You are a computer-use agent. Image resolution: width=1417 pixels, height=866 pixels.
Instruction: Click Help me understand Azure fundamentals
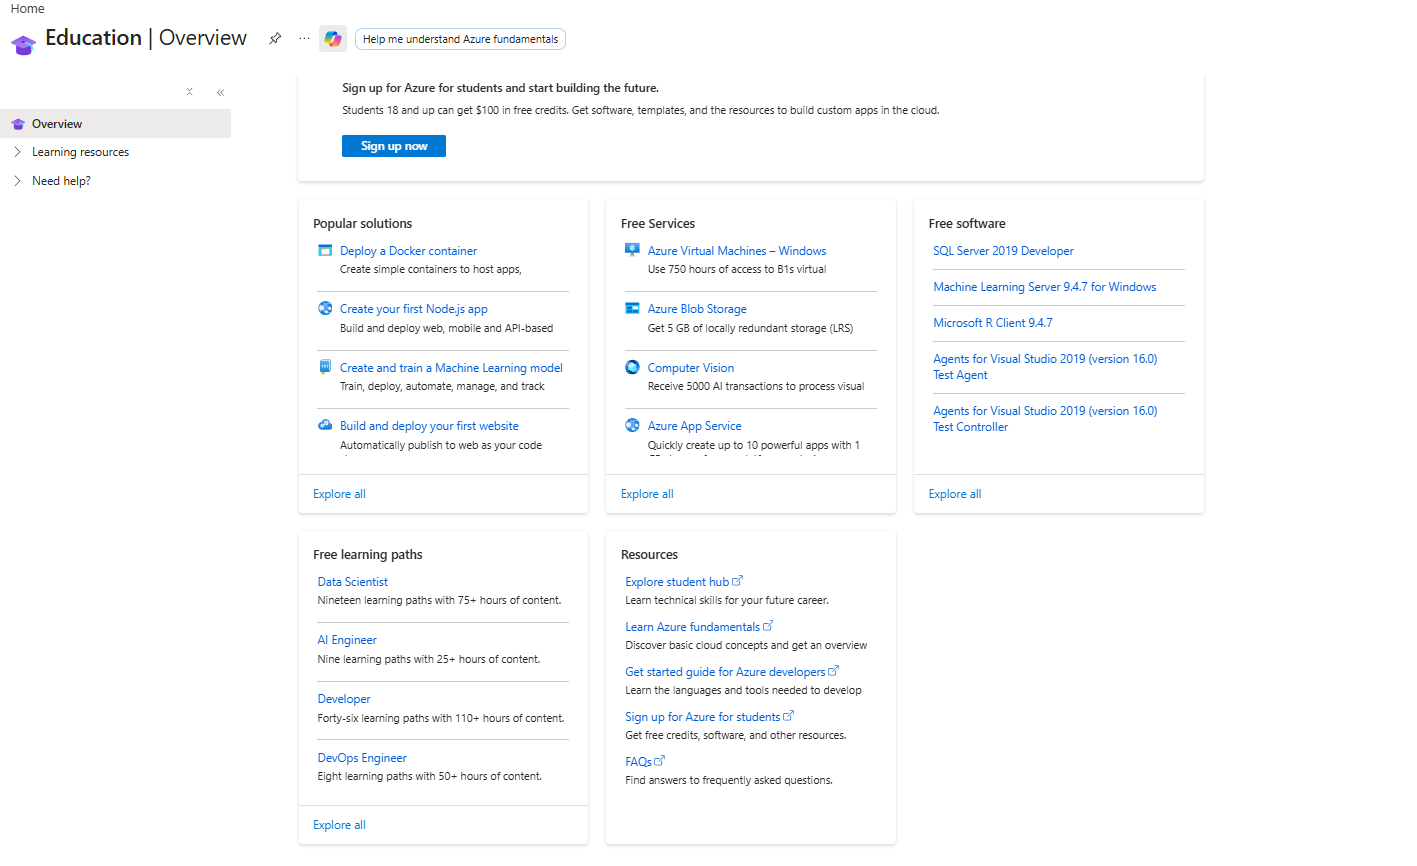460,39
